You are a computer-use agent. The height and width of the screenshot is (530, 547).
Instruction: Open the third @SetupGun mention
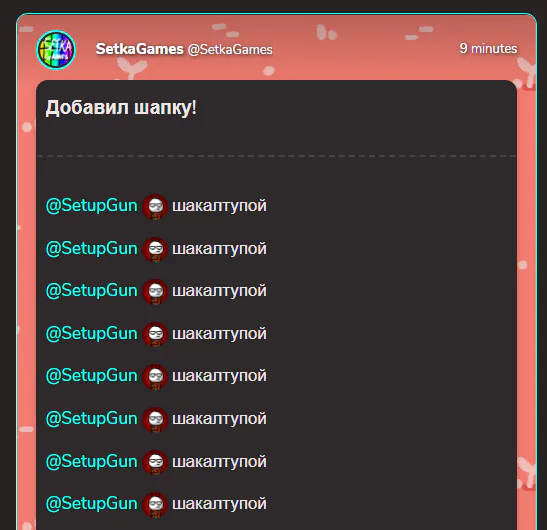point(92,291)
